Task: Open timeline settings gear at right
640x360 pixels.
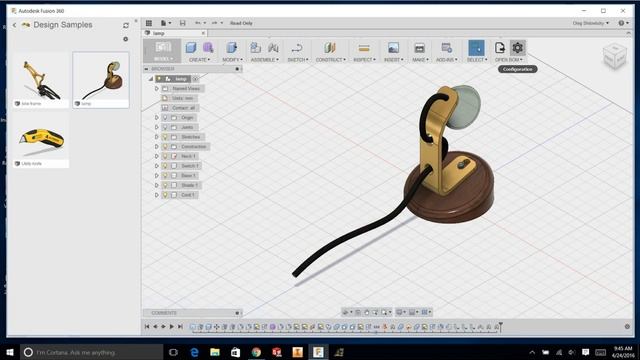Action: click(x=627, y=327)
